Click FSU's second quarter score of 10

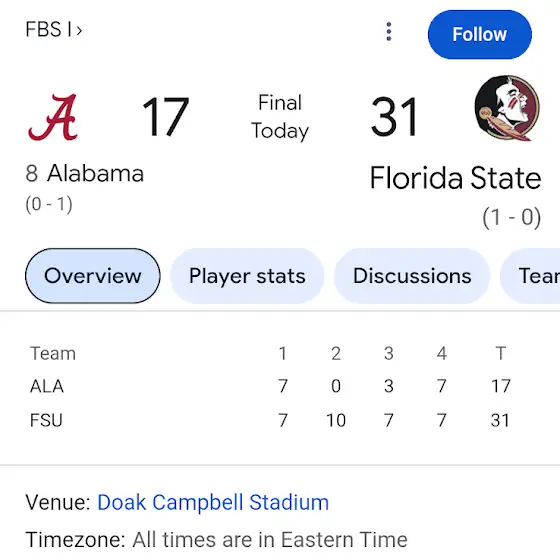click(336, 420)
